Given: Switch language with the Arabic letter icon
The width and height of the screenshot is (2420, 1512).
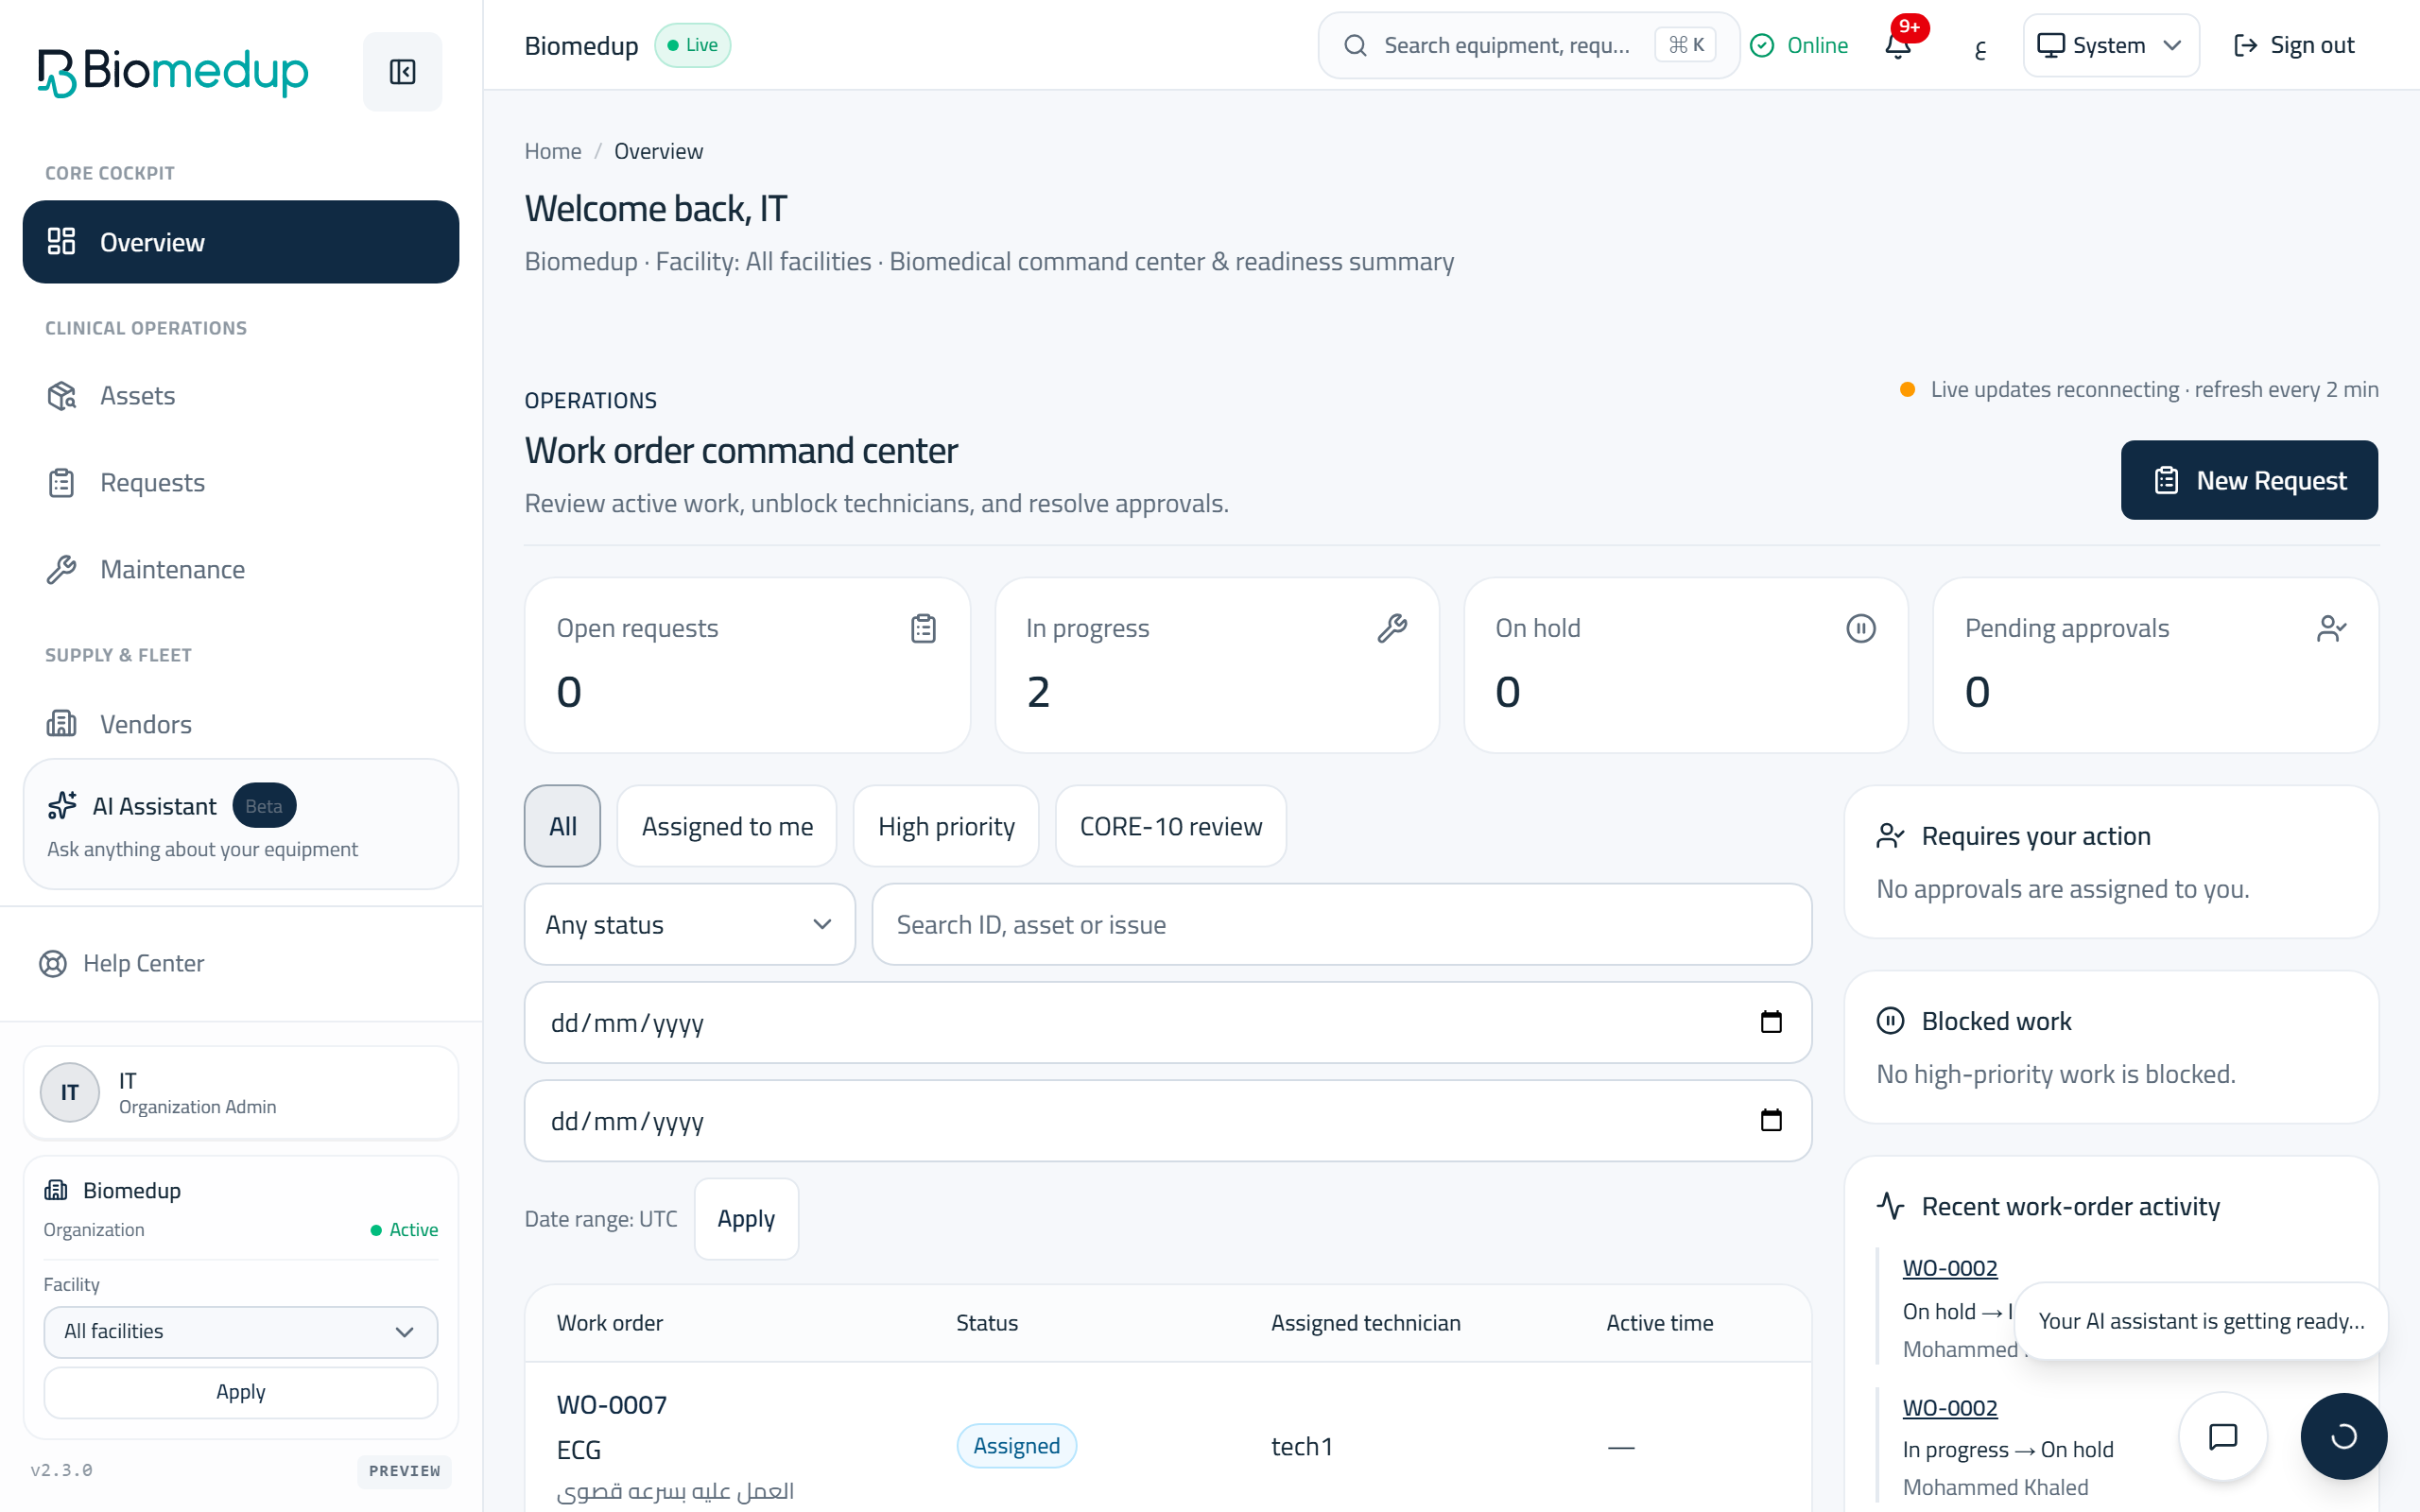Looking at the screenshot, I should tap(1979, 47).
